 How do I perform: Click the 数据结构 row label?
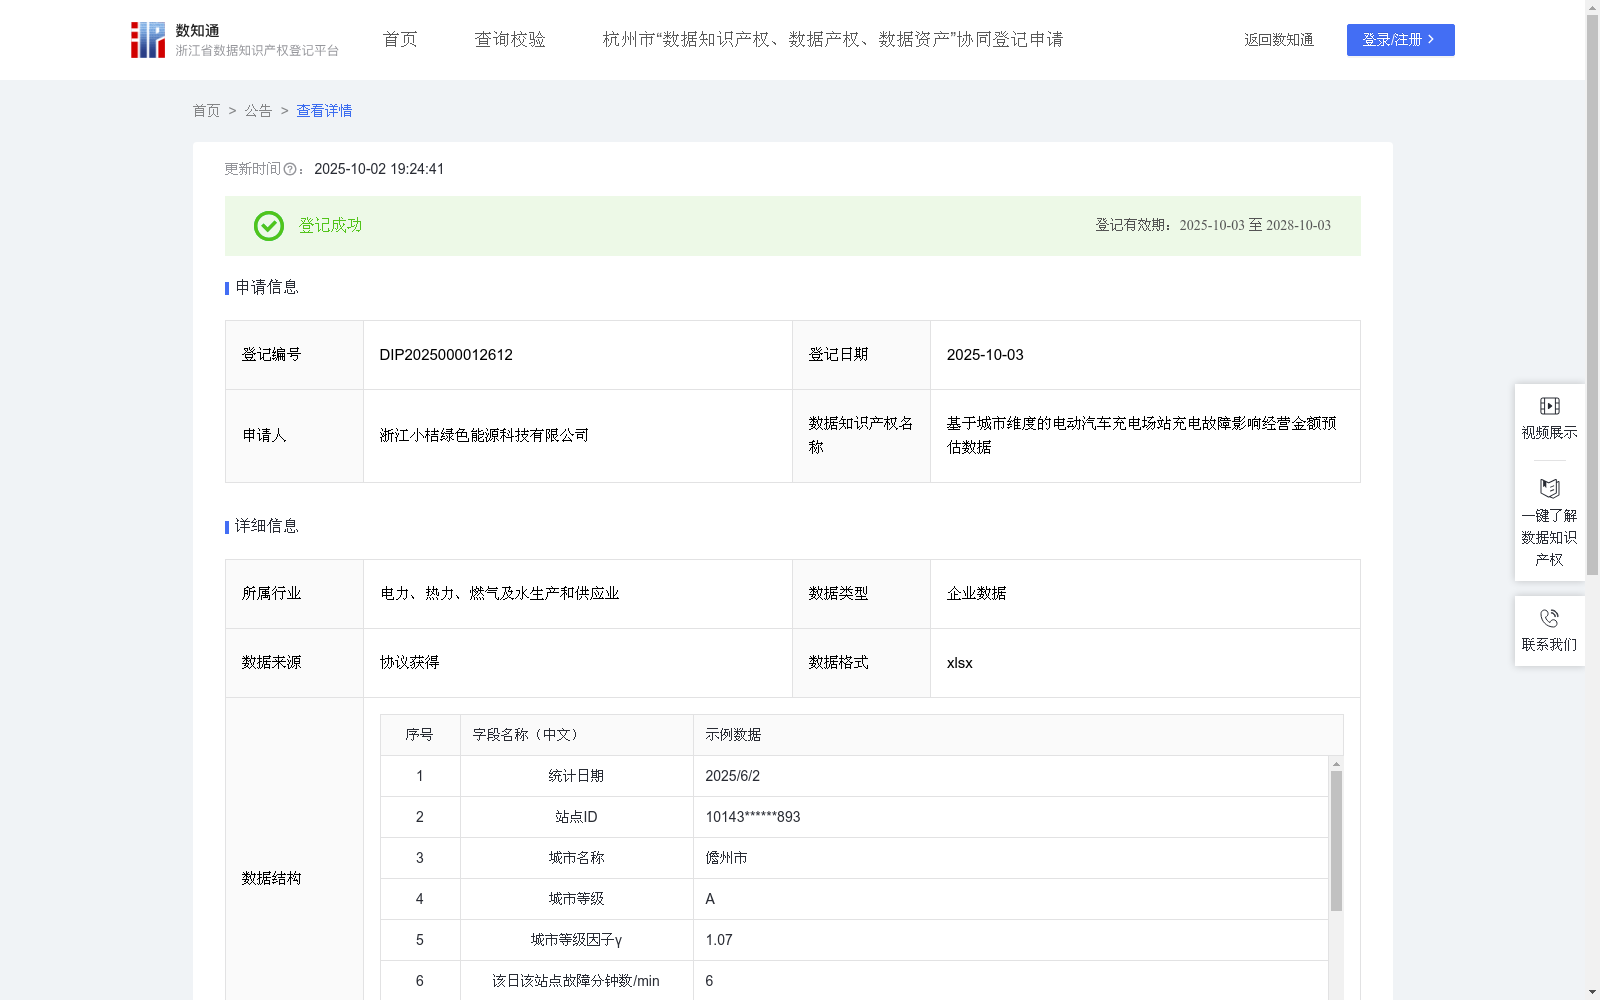[x=271, y=879]
